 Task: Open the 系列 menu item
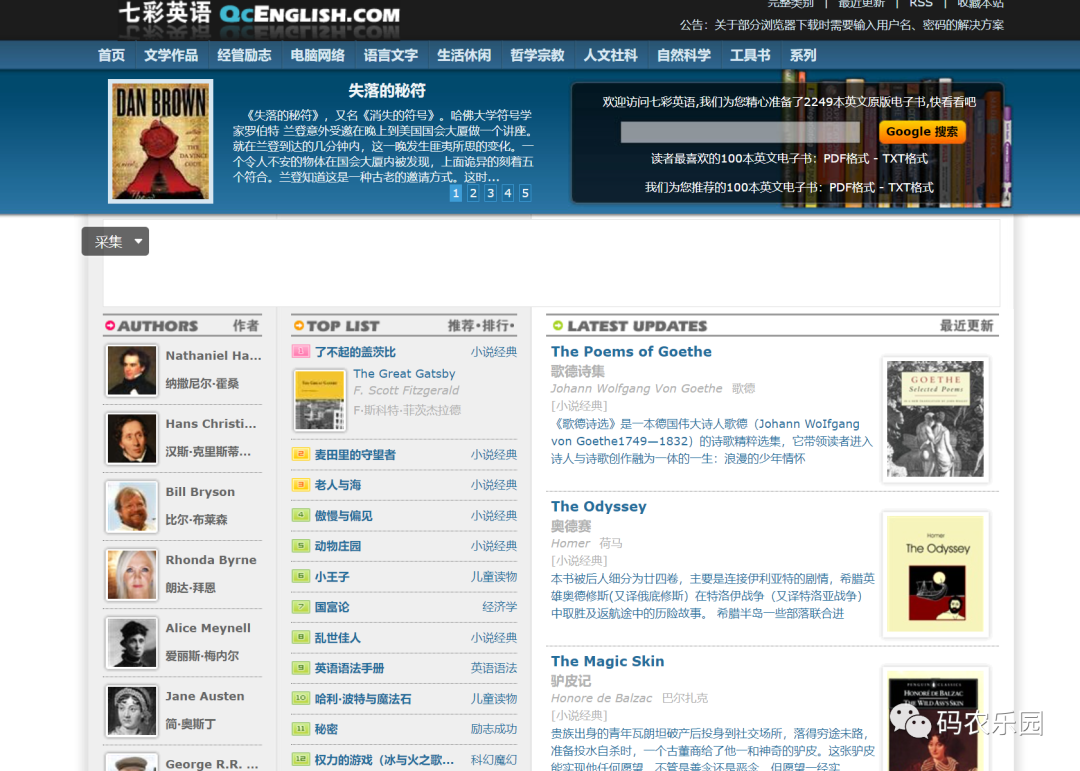803,55
